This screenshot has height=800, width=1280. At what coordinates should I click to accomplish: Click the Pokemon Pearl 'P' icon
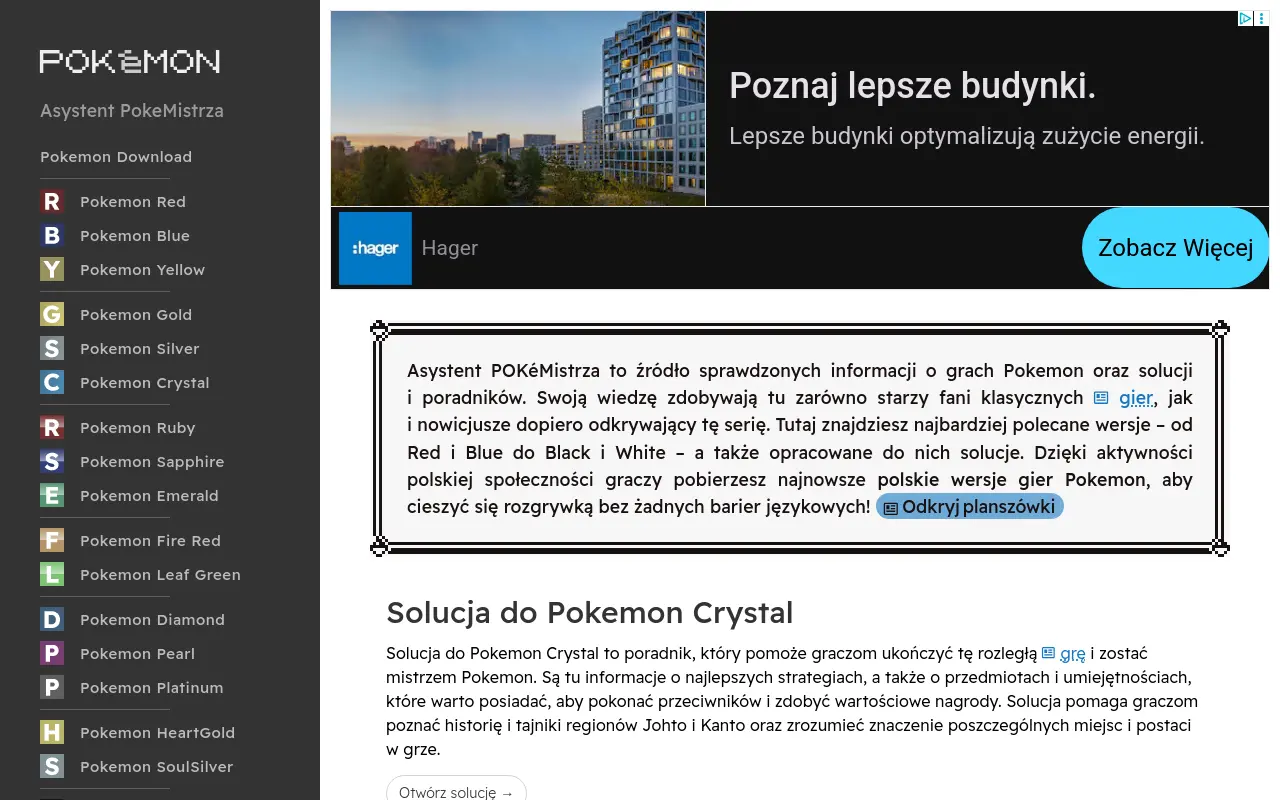pos(52,654)
